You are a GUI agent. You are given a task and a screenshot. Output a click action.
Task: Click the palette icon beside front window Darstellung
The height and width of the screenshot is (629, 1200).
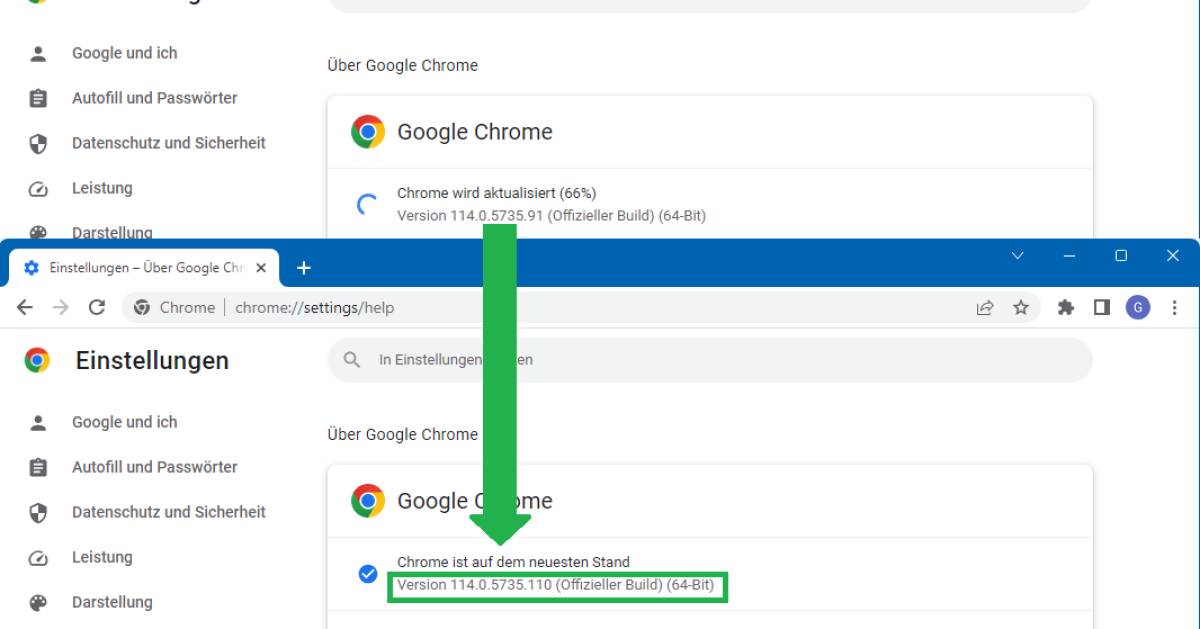[38, 602]
